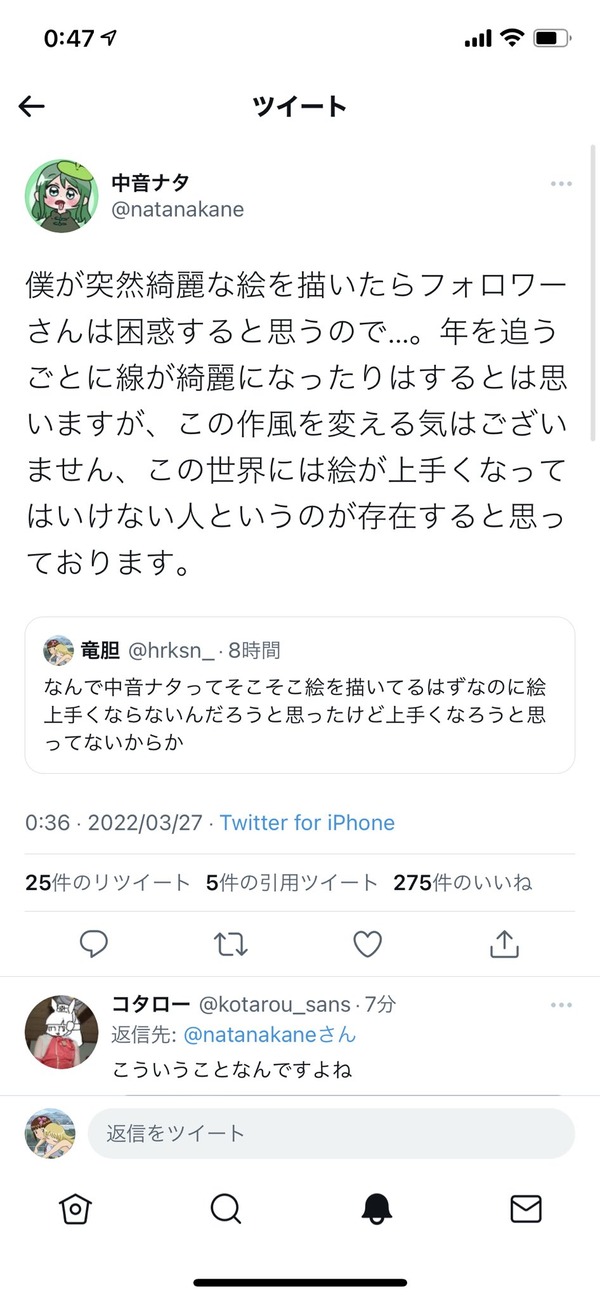Open the Search magnifier tab
The width and height of the screenshot is (600, 1299).
226,1208
